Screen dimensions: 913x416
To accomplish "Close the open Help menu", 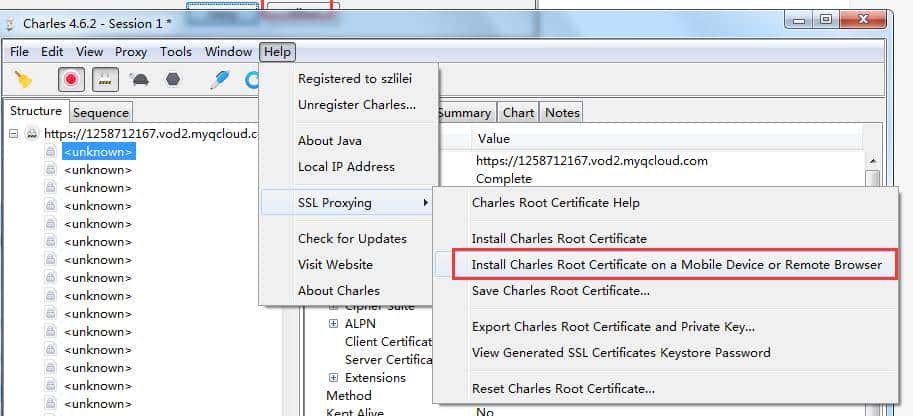I will [x=277, y=52].
